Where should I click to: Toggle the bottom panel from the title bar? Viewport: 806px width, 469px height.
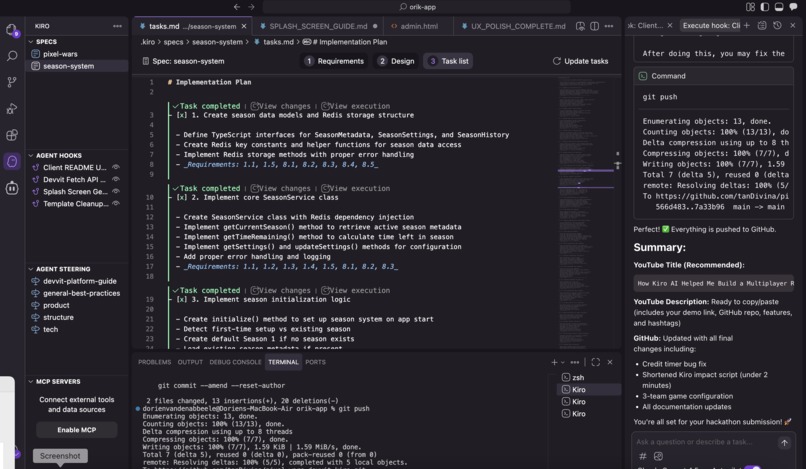coord(779,7)
